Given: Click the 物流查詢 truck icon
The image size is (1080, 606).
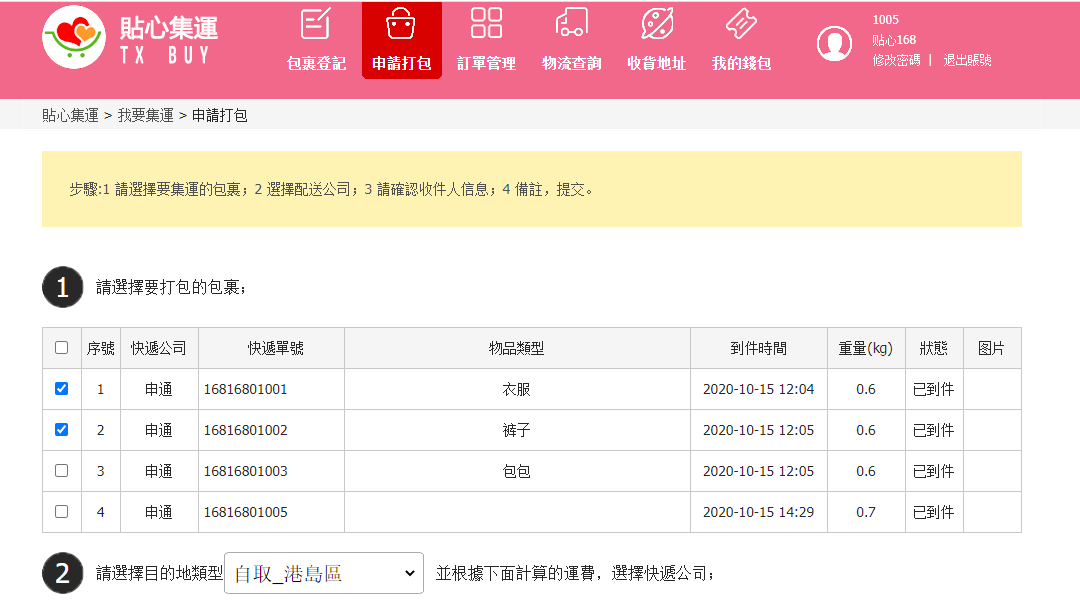Looking at the screenshot, I should pos(571,23).
